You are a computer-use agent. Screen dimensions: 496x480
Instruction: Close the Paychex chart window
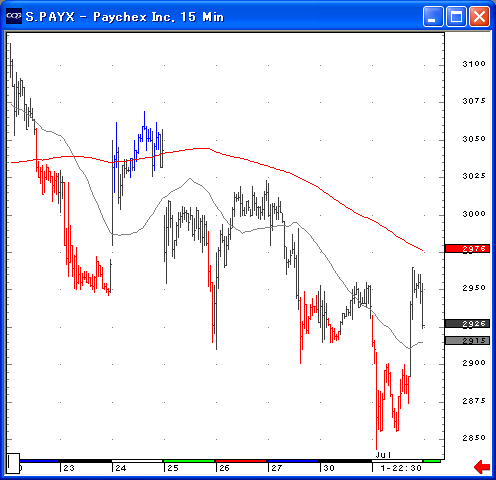tap(479, 16)
